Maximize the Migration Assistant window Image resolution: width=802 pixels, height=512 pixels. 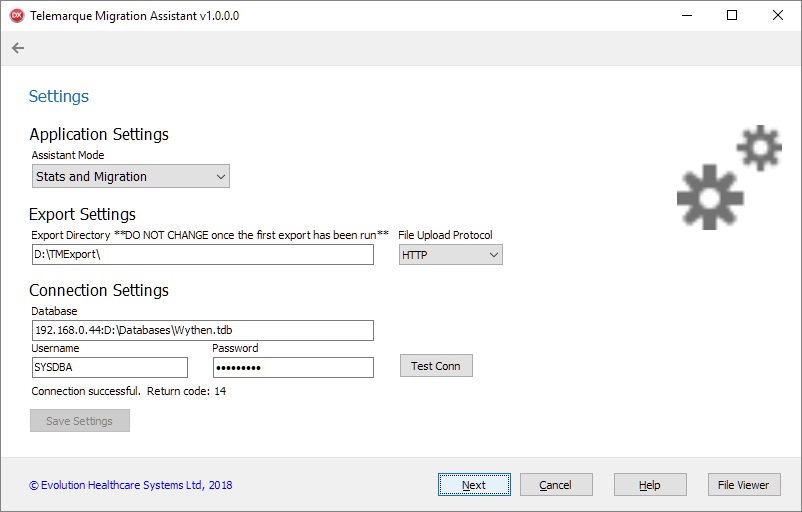click(732, 16)
